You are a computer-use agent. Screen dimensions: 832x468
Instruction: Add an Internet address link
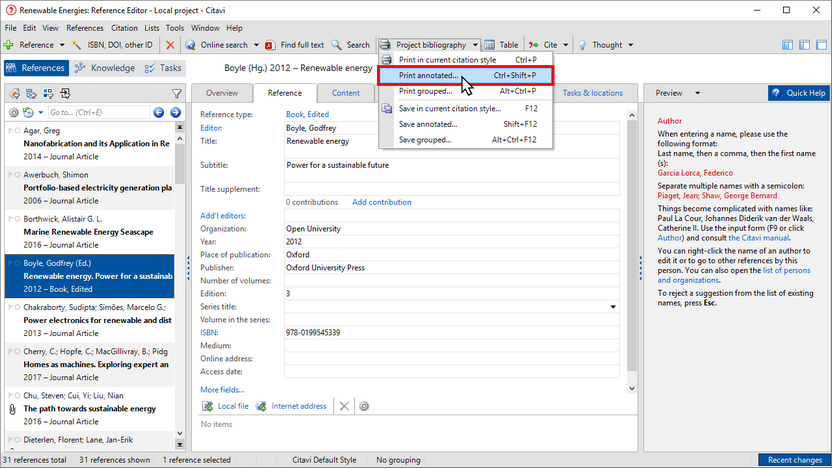tap(291, 406)
